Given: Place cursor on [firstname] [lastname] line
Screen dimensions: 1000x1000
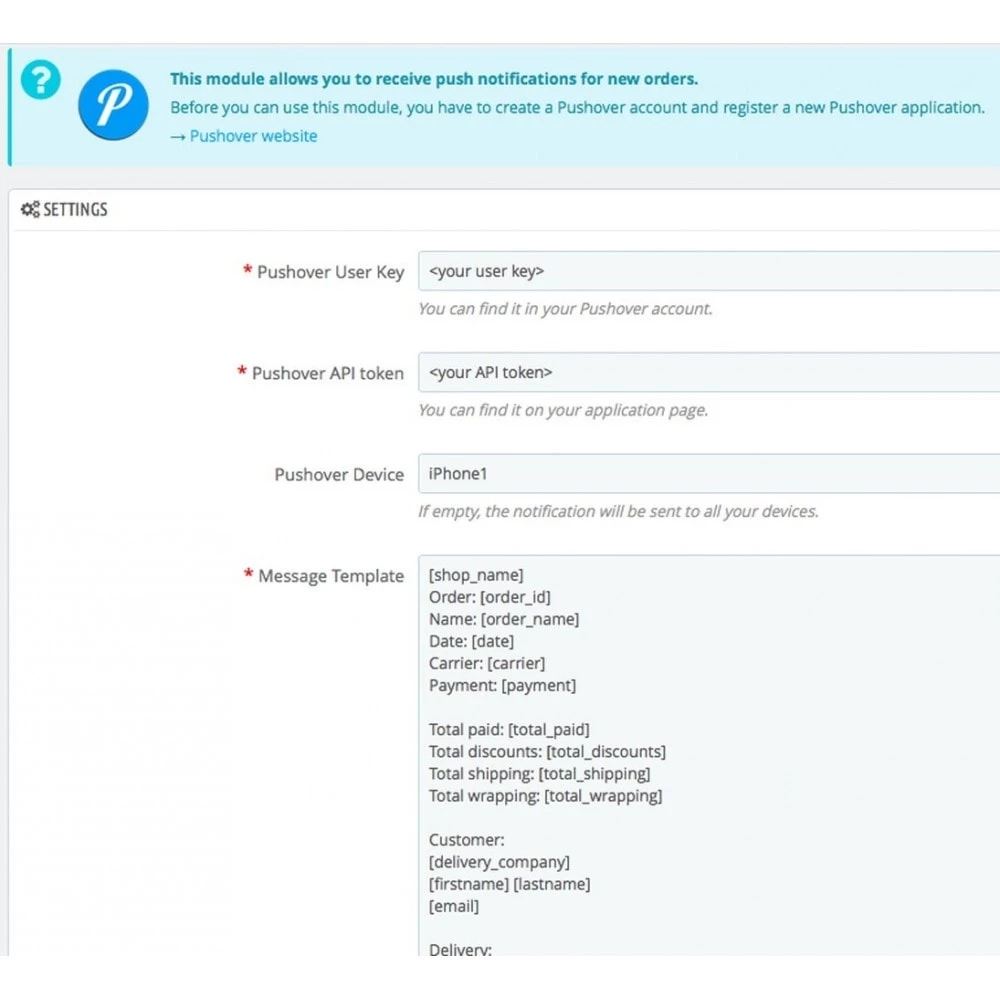Looking at the screenshot, I should coord(509,885).
